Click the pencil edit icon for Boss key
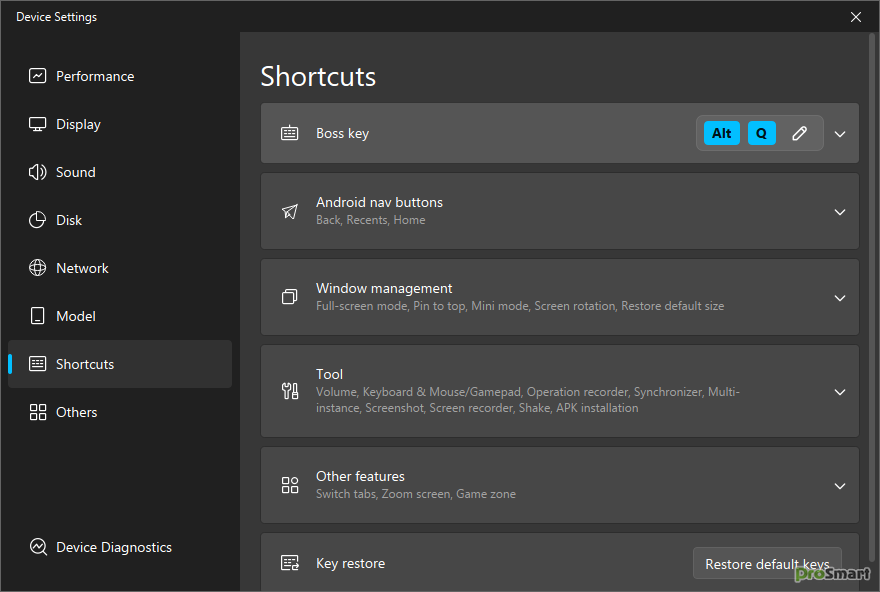Viewport: 880px width, 592px height. coord(799,133)
